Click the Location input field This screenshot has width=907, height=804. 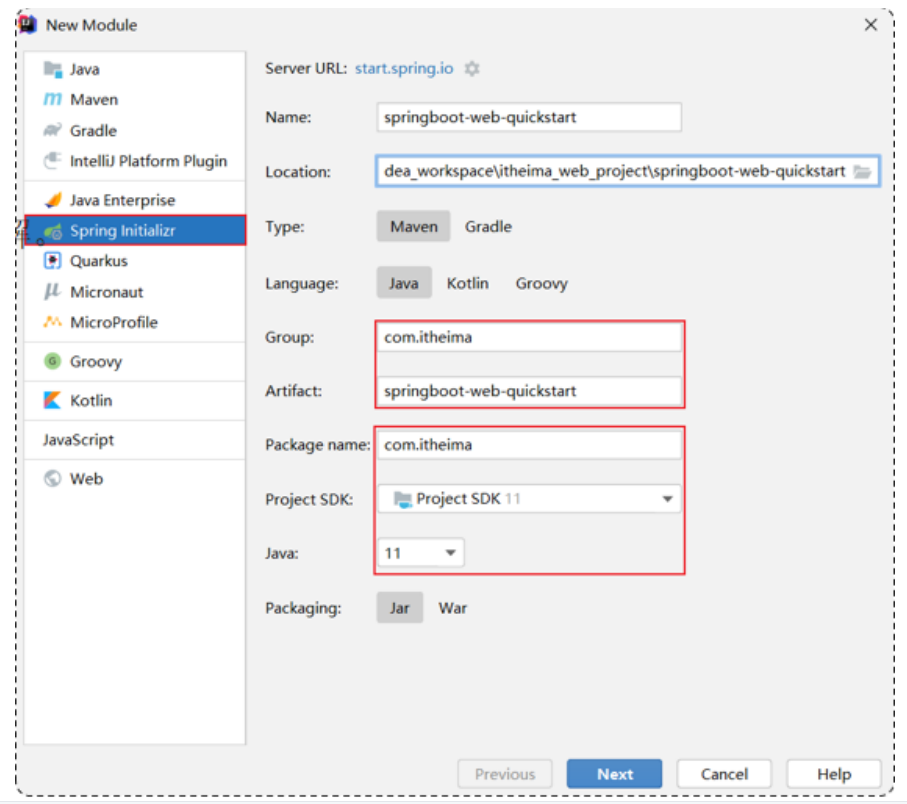click(628, 171)
